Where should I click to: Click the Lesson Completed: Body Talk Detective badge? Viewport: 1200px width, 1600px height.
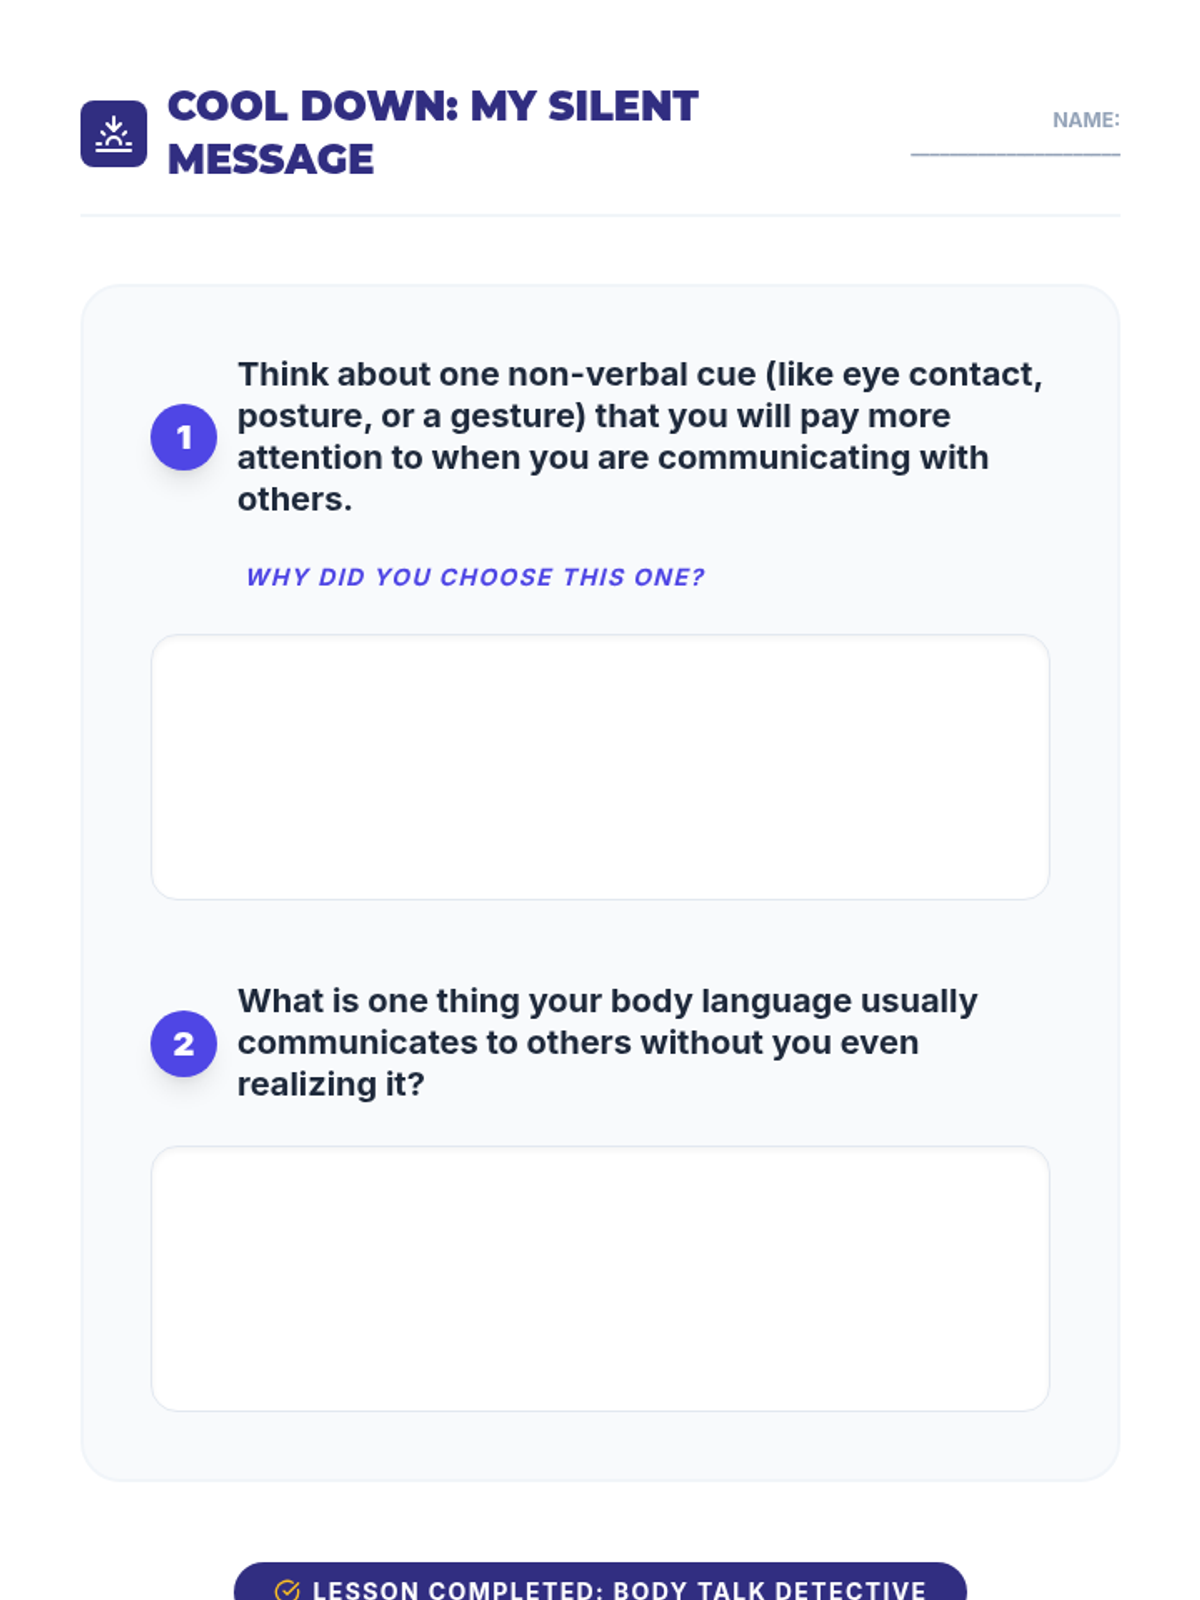[x=600, y=1584]
